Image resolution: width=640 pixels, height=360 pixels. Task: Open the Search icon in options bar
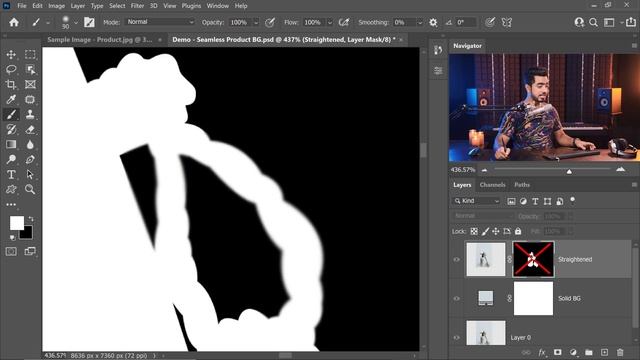click(x=593, y=22)
